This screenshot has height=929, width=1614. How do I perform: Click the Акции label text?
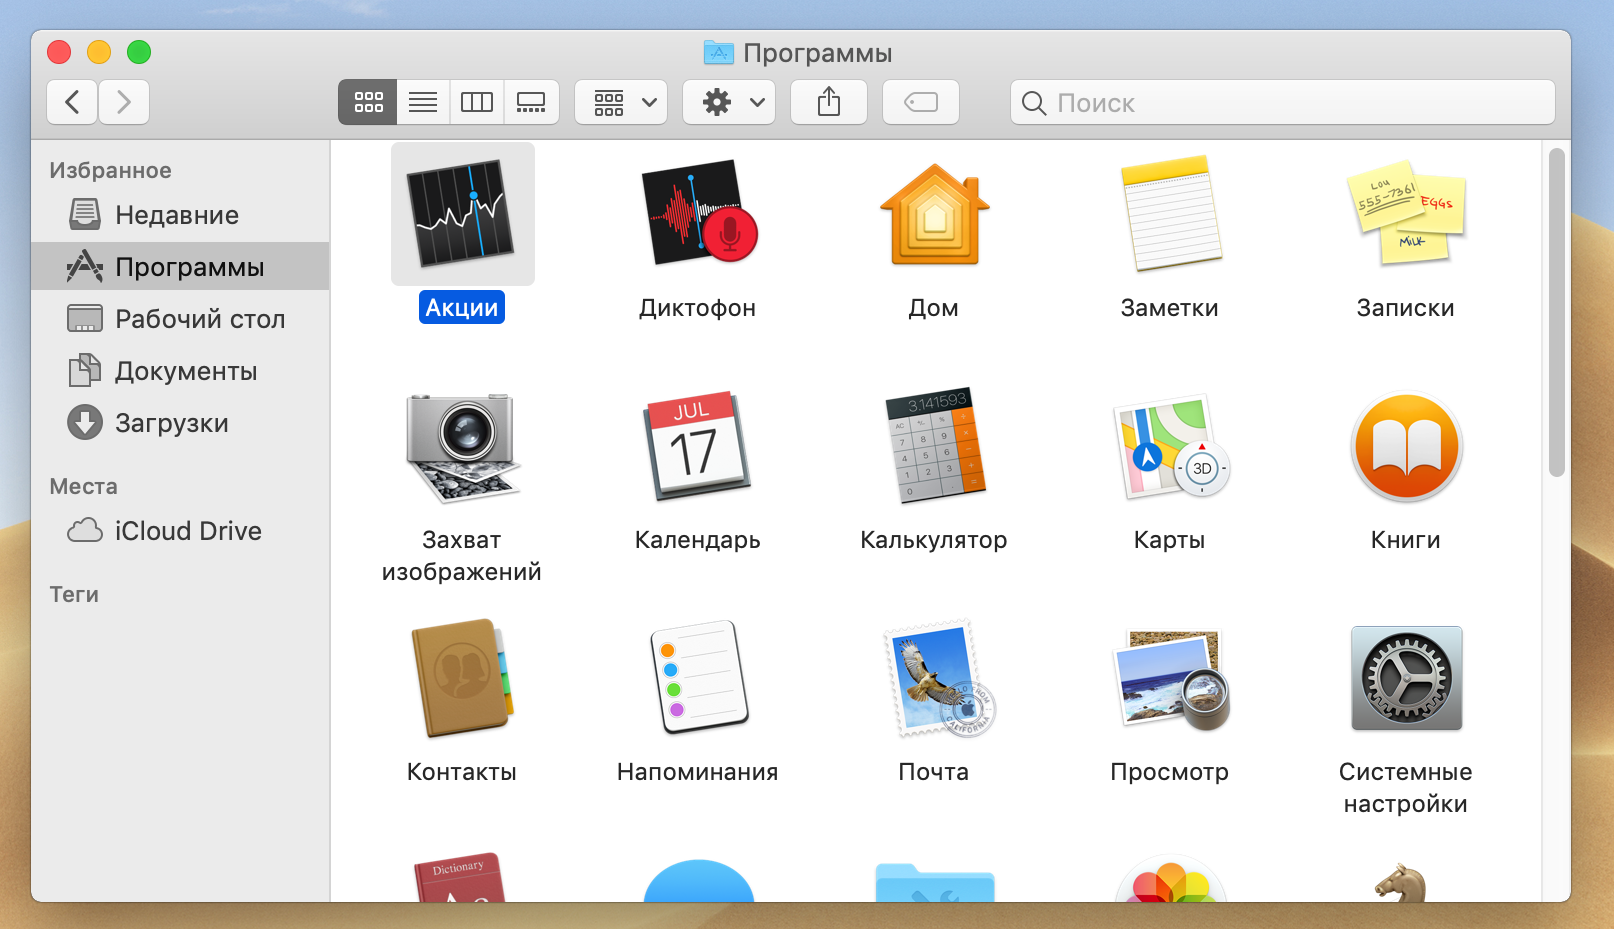coord(462,307)
